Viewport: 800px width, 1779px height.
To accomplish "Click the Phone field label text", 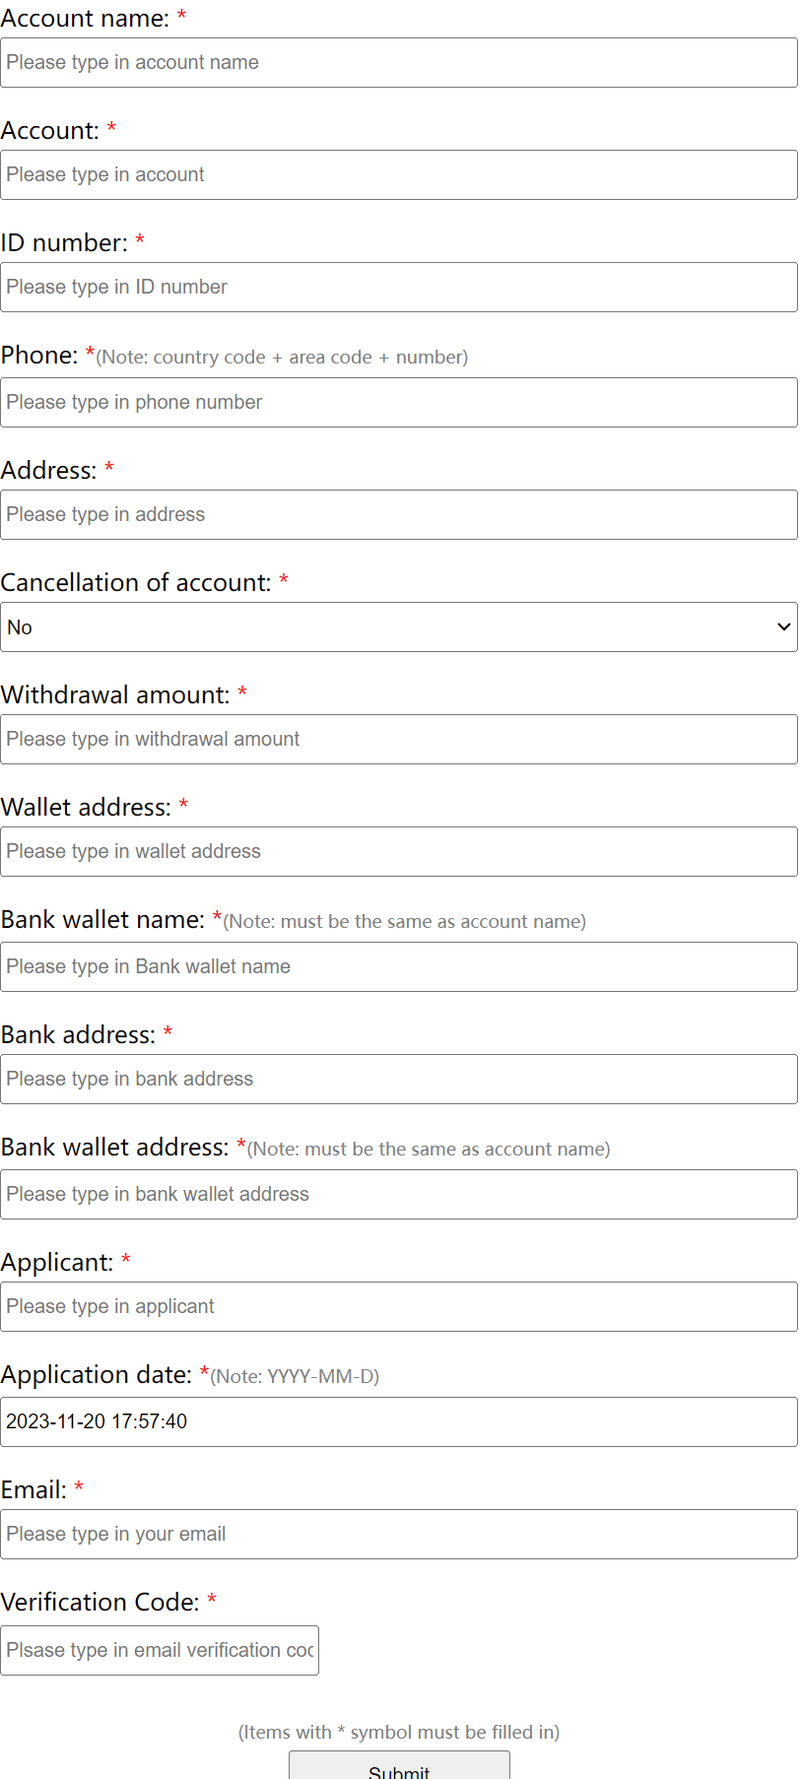I will pos(39,356).
